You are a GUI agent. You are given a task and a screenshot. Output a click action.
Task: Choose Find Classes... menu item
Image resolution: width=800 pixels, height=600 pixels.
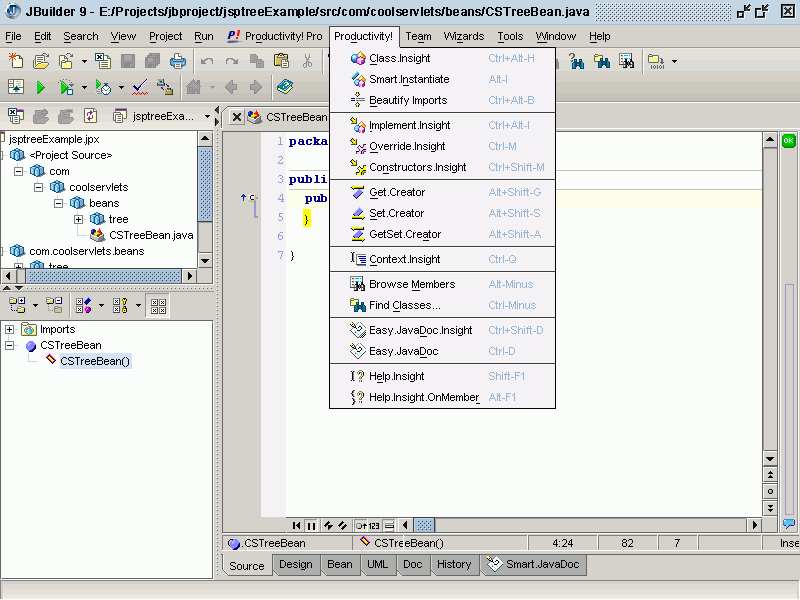coord(442,305)
